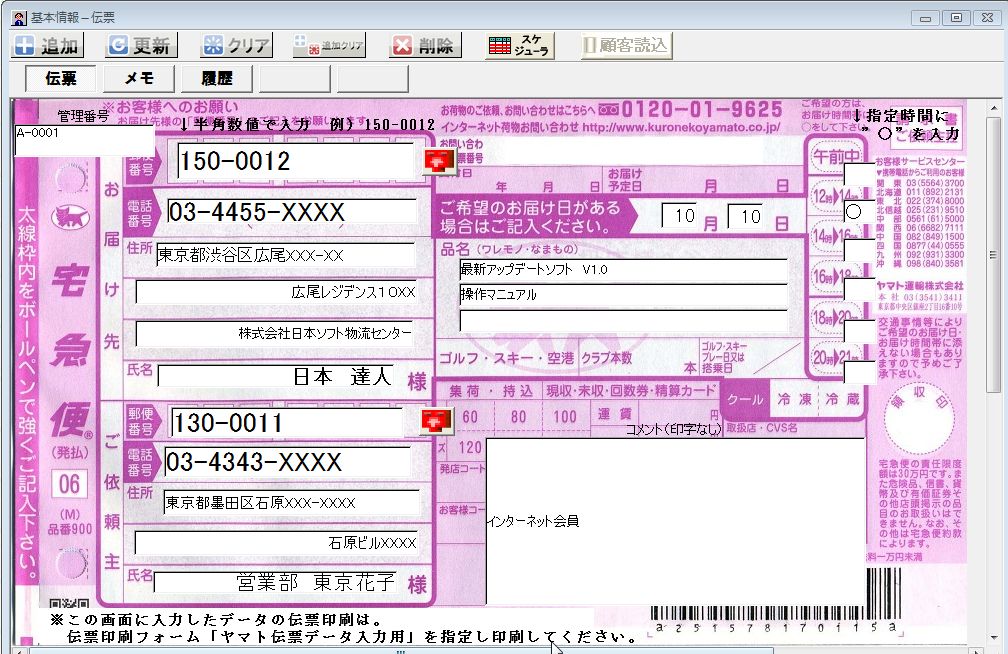Select the sender address field 東京都墨田区石原XXX-XXXX

(x=291, y=502)
